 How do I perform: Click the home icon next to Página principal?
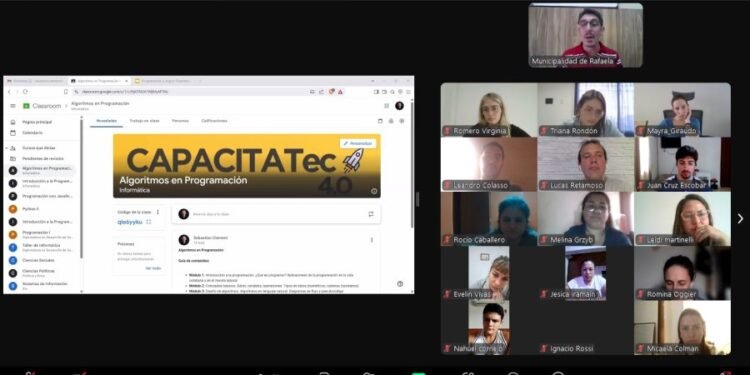click(13, 122)
